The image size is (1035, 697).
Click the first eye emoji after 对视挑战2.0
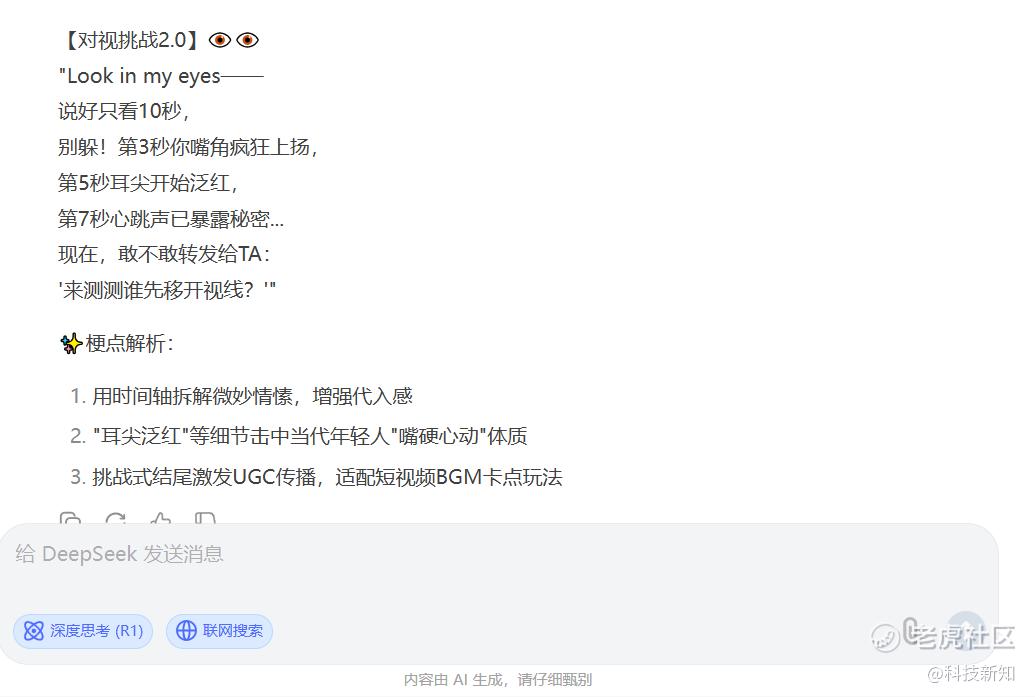(x=220, y=40)
